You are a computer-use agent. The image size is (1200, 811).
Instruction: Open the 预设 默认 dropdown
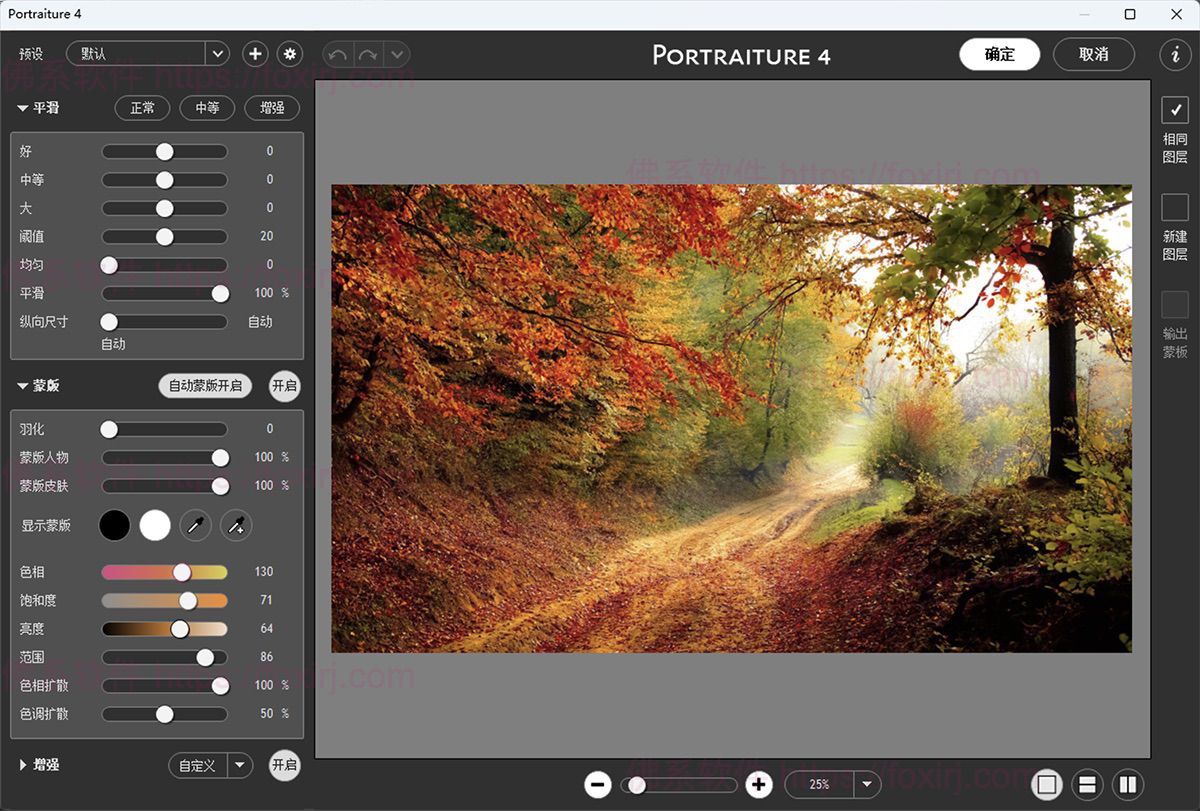click(218, 54)
